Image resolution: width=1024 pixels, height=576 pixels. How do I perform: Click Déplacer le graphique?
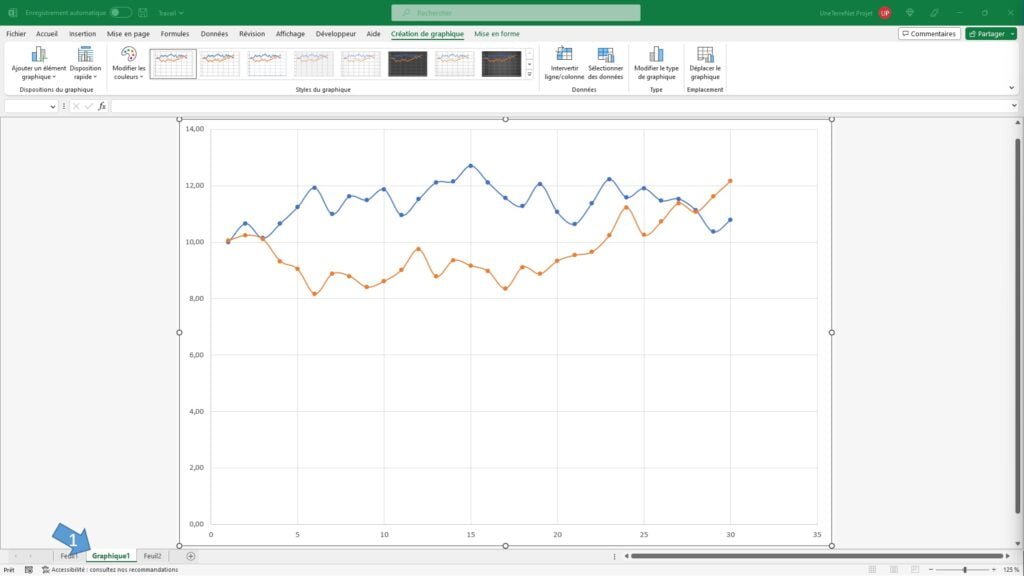[x=705, y=62]
